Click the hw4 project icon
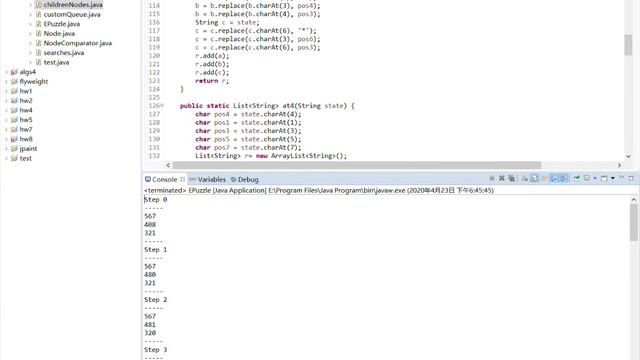640x360 pixels. pos(14,110)
